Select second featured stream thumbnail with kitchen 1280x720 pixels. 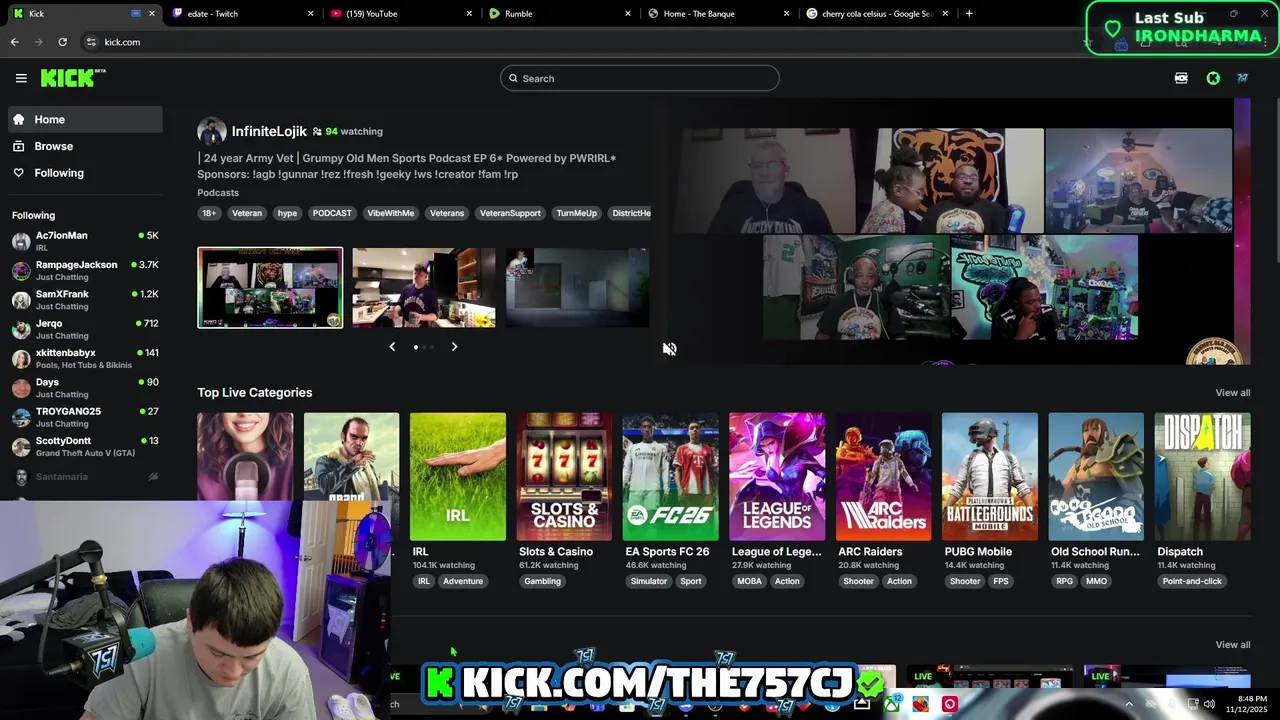point(423,287)
